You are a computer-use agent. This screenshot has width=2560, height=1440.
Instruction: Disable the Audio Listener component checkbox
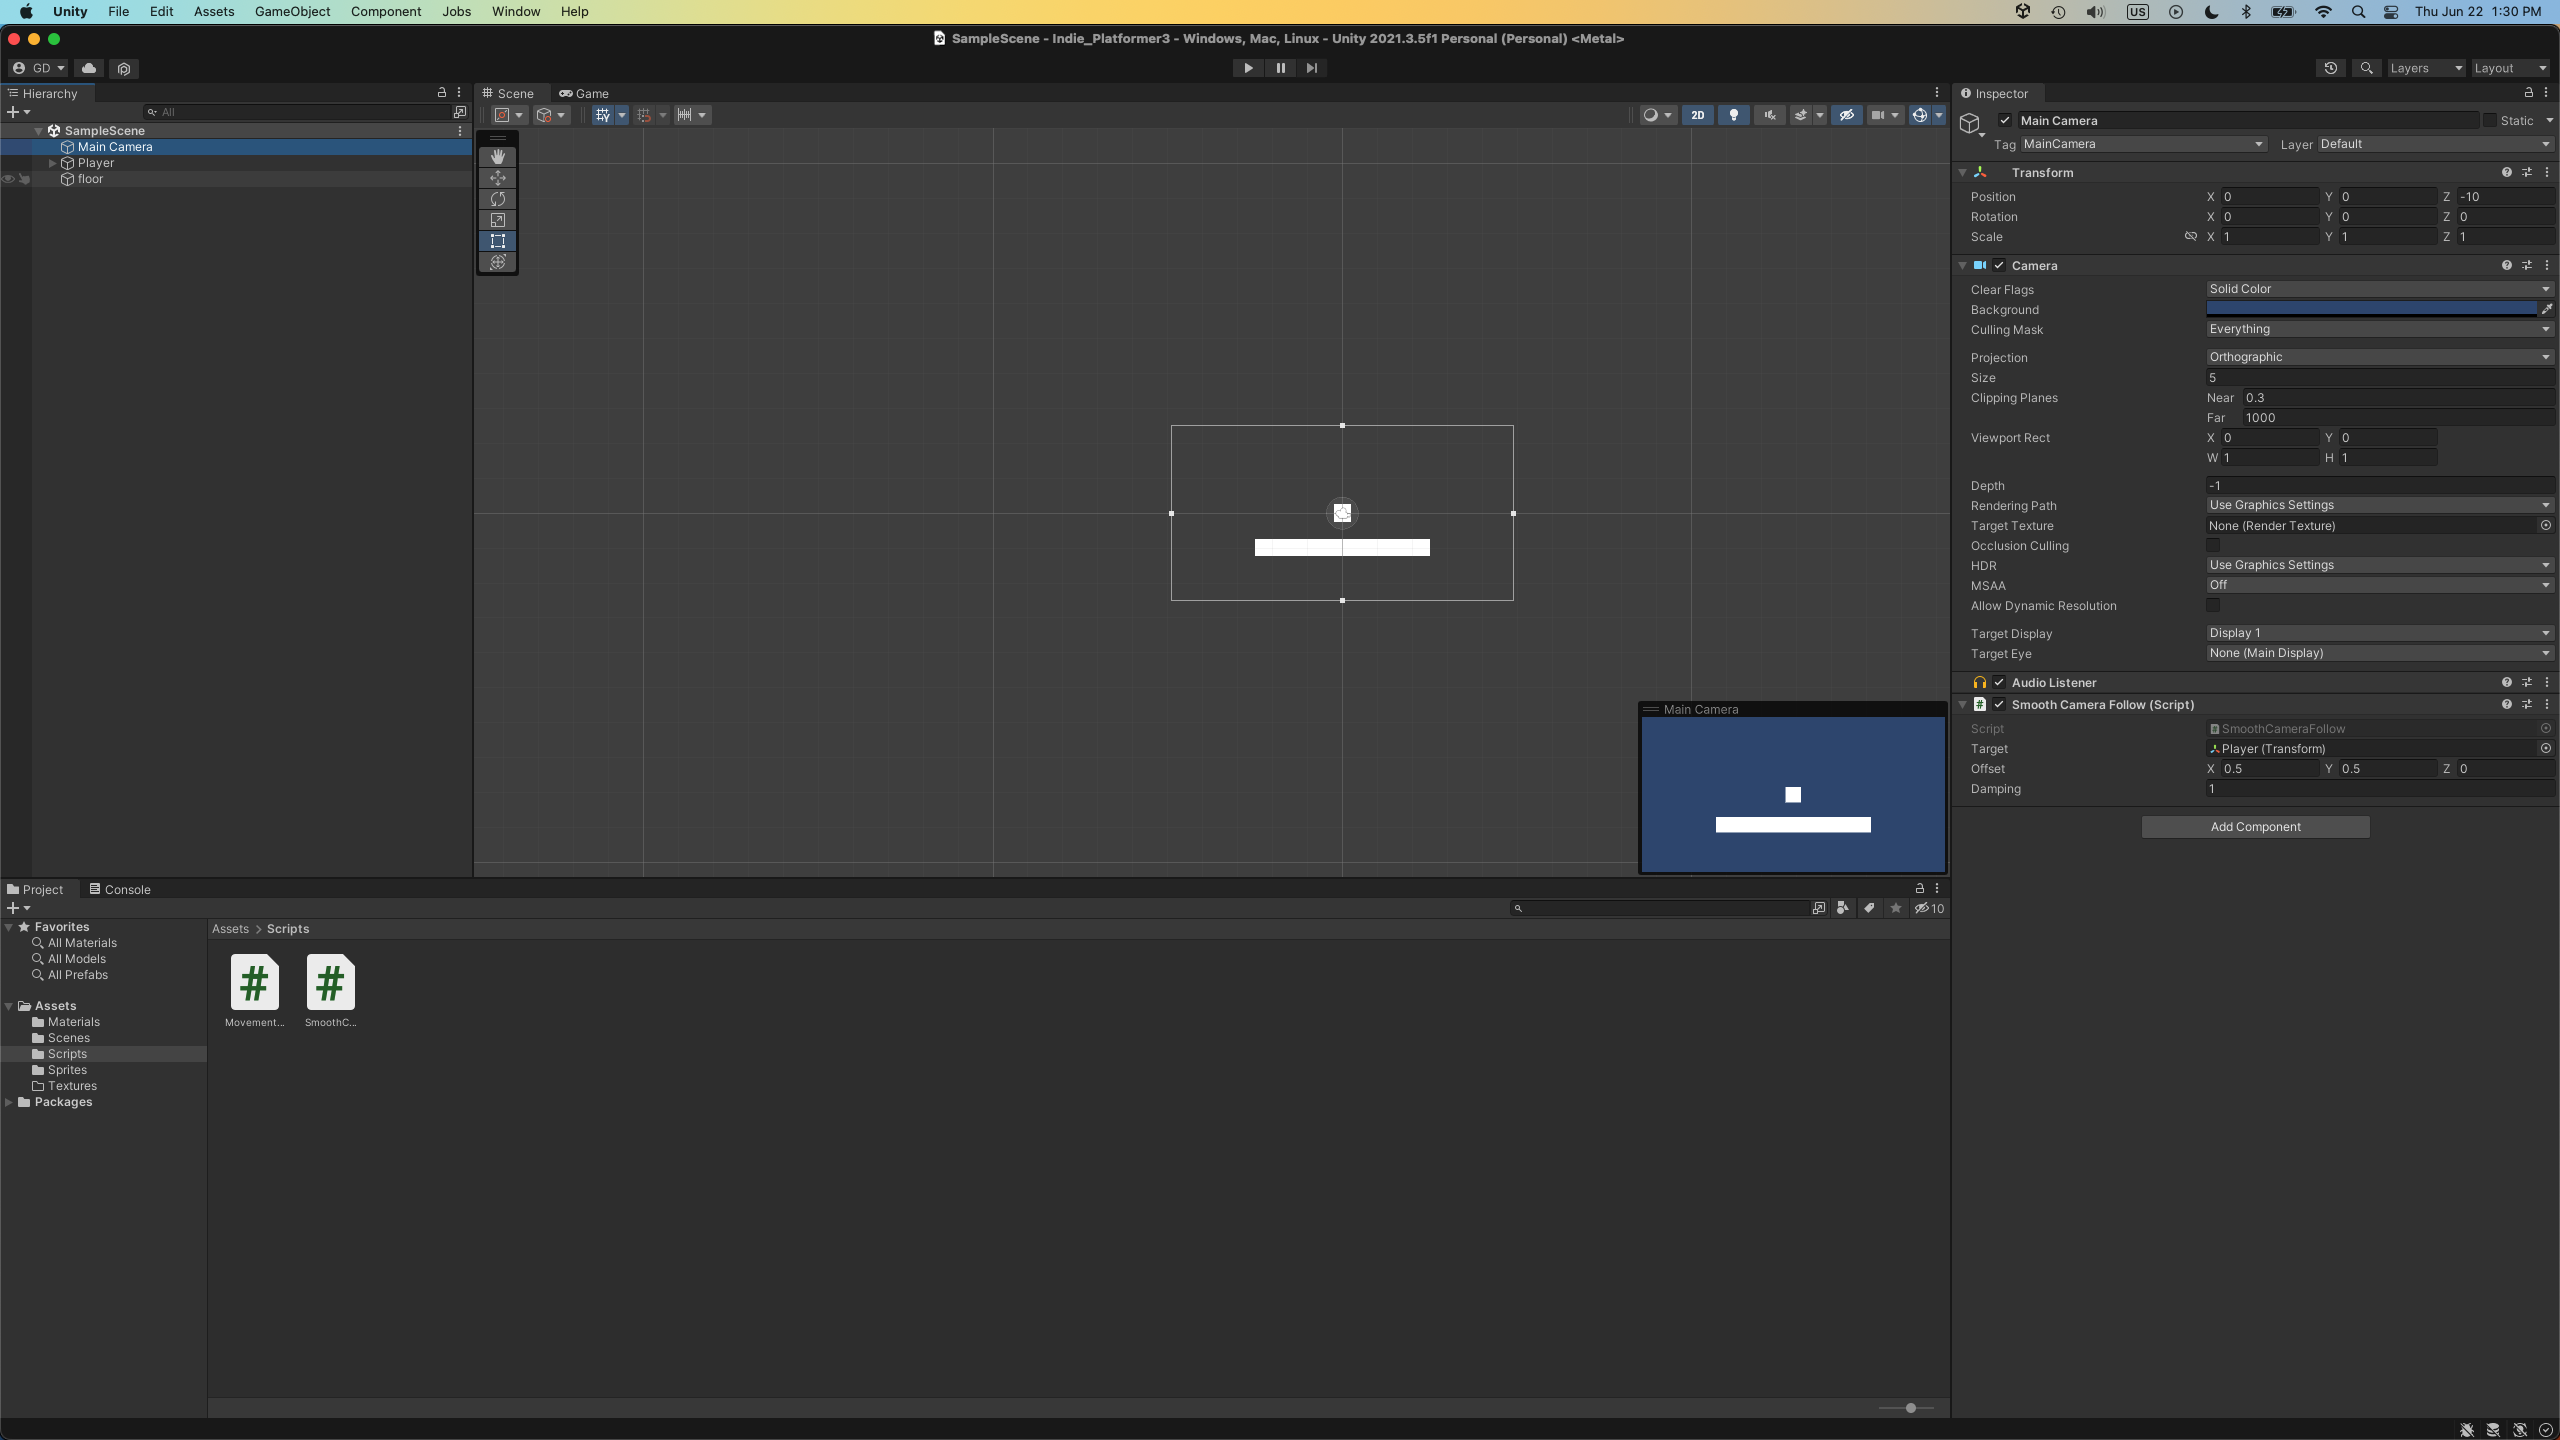[x=1999, y=683]
